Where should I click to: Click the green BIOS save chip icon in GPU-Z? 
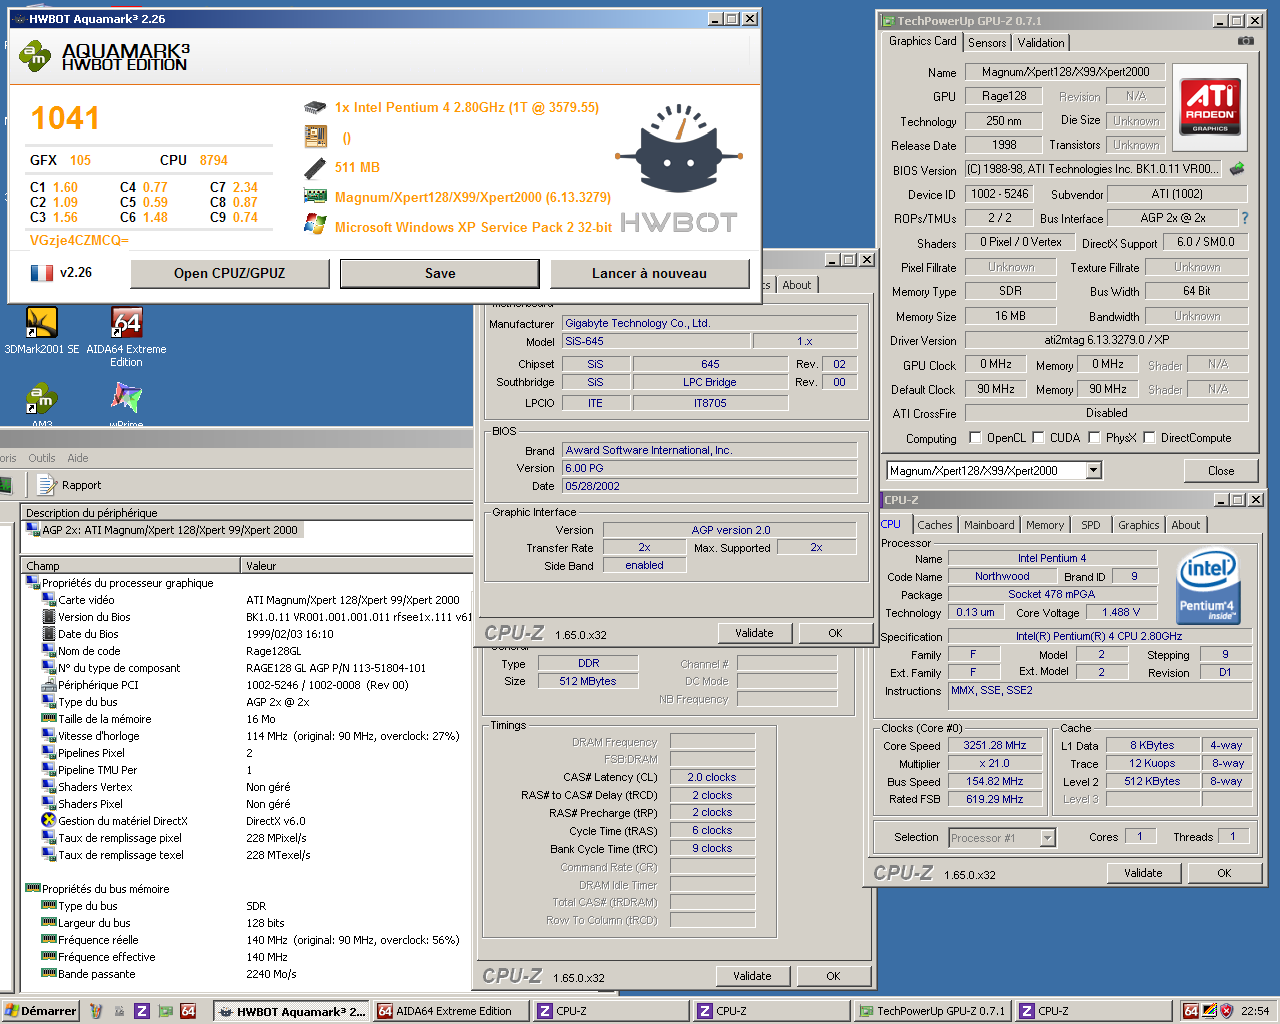tap(1237, 169)
